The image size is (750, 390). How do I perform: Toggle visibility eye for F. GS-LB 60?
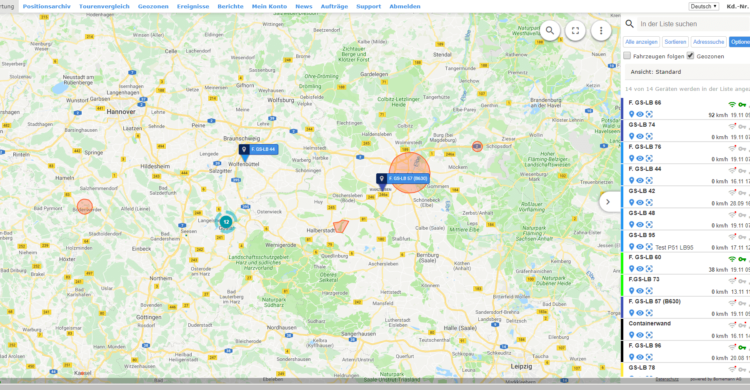(640, 269)
